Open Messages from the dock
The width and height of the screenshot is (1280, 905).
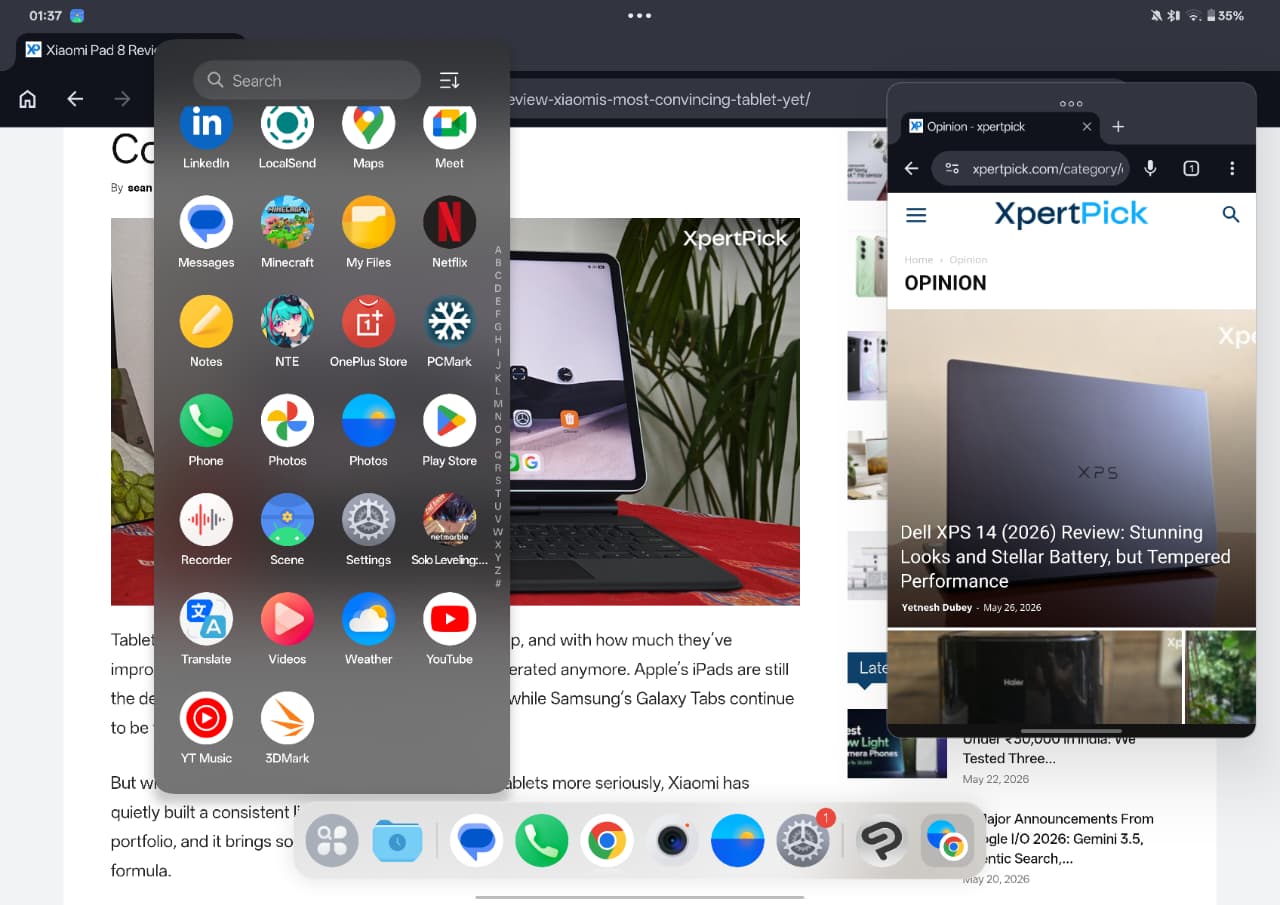(476, 840)
